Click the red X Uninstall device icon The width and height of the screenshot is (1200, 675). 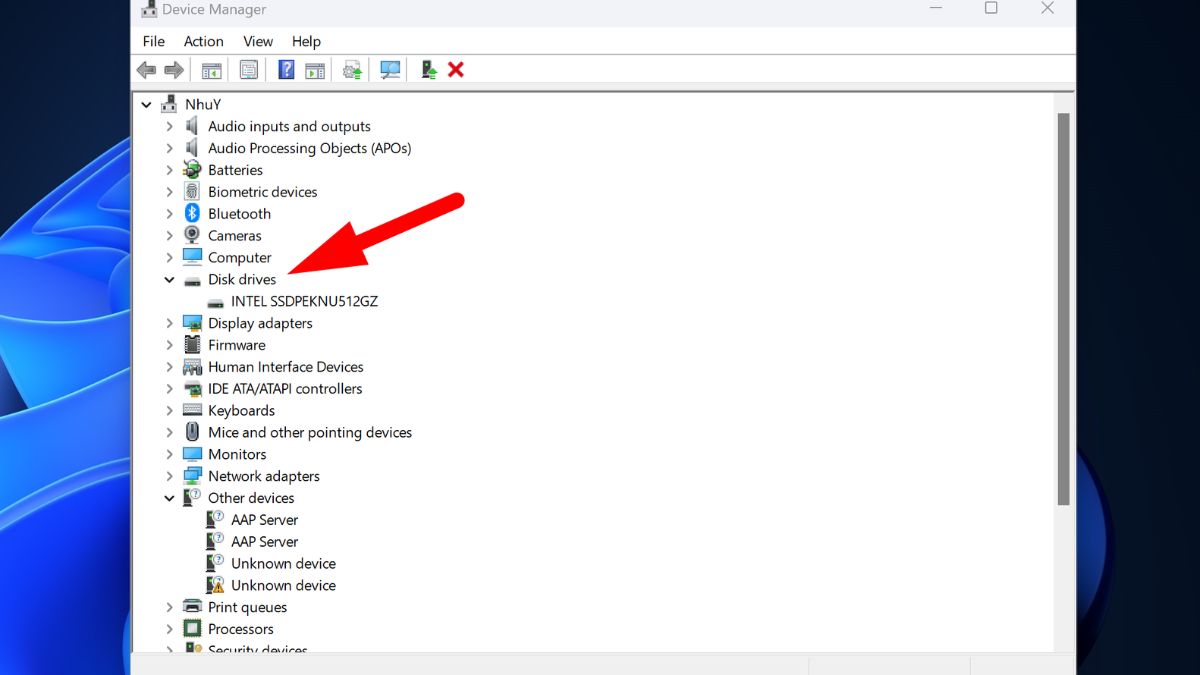tap(456, 70)
